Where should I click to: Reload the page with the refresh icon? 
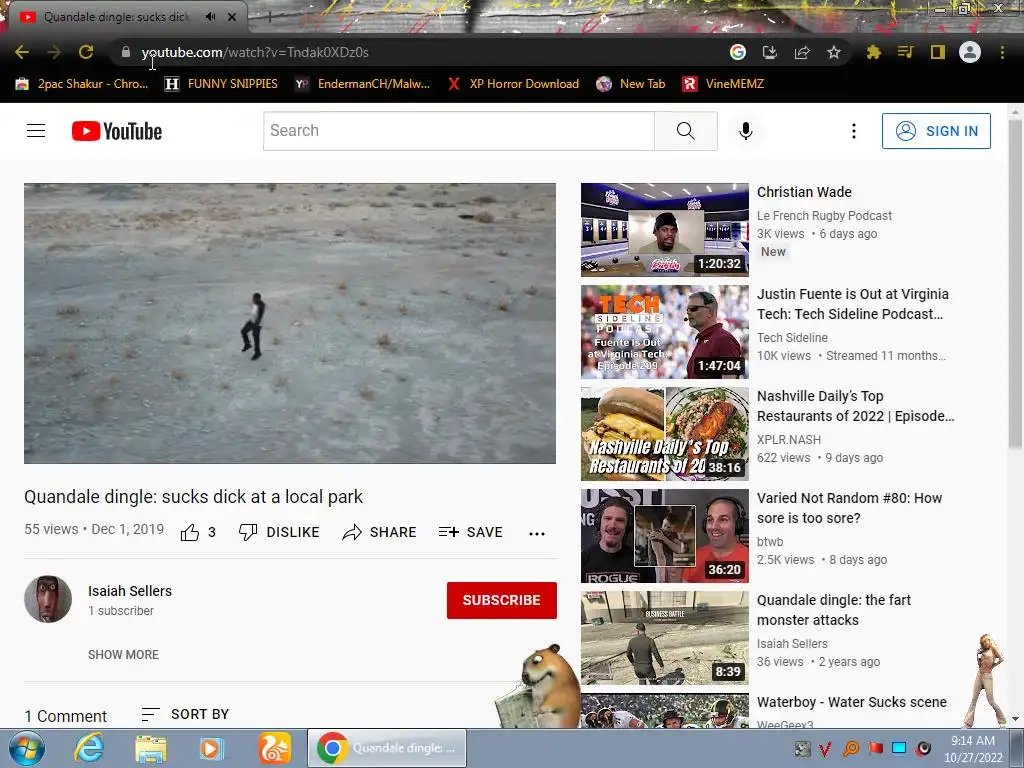pos(86,52)
